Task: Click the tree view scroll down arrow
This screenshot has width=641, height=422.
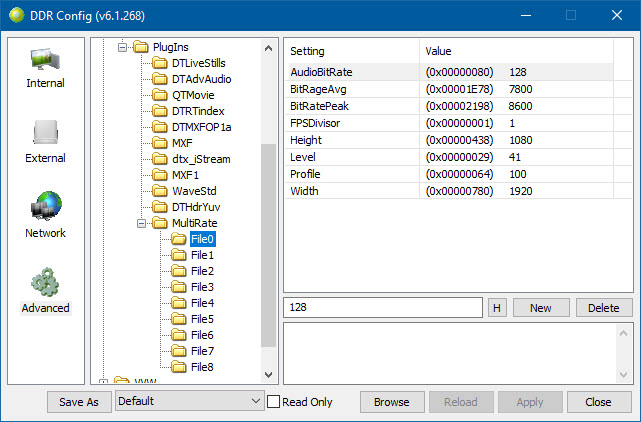Action: pyautogui.click(x=269, y=374)
